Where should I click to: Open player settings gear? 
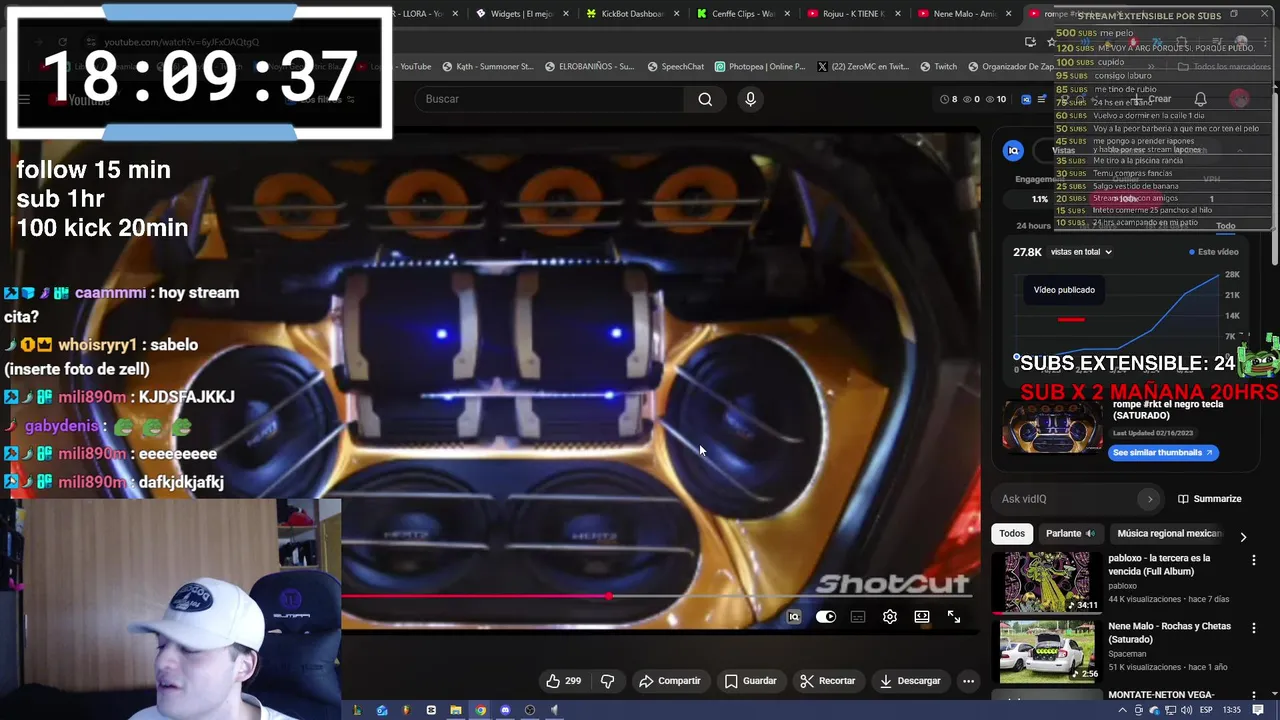[890, 617]
